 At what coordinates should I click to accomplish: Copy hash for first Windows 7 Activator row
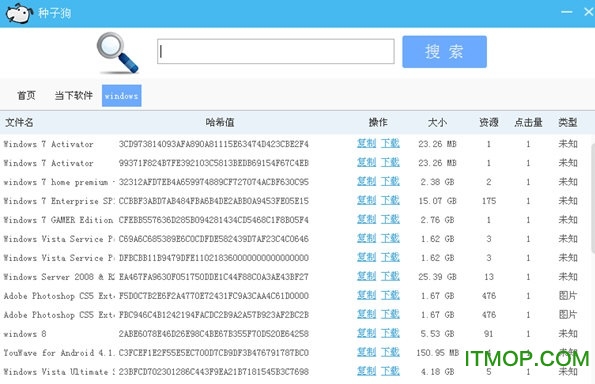click(x=366, y=143)
